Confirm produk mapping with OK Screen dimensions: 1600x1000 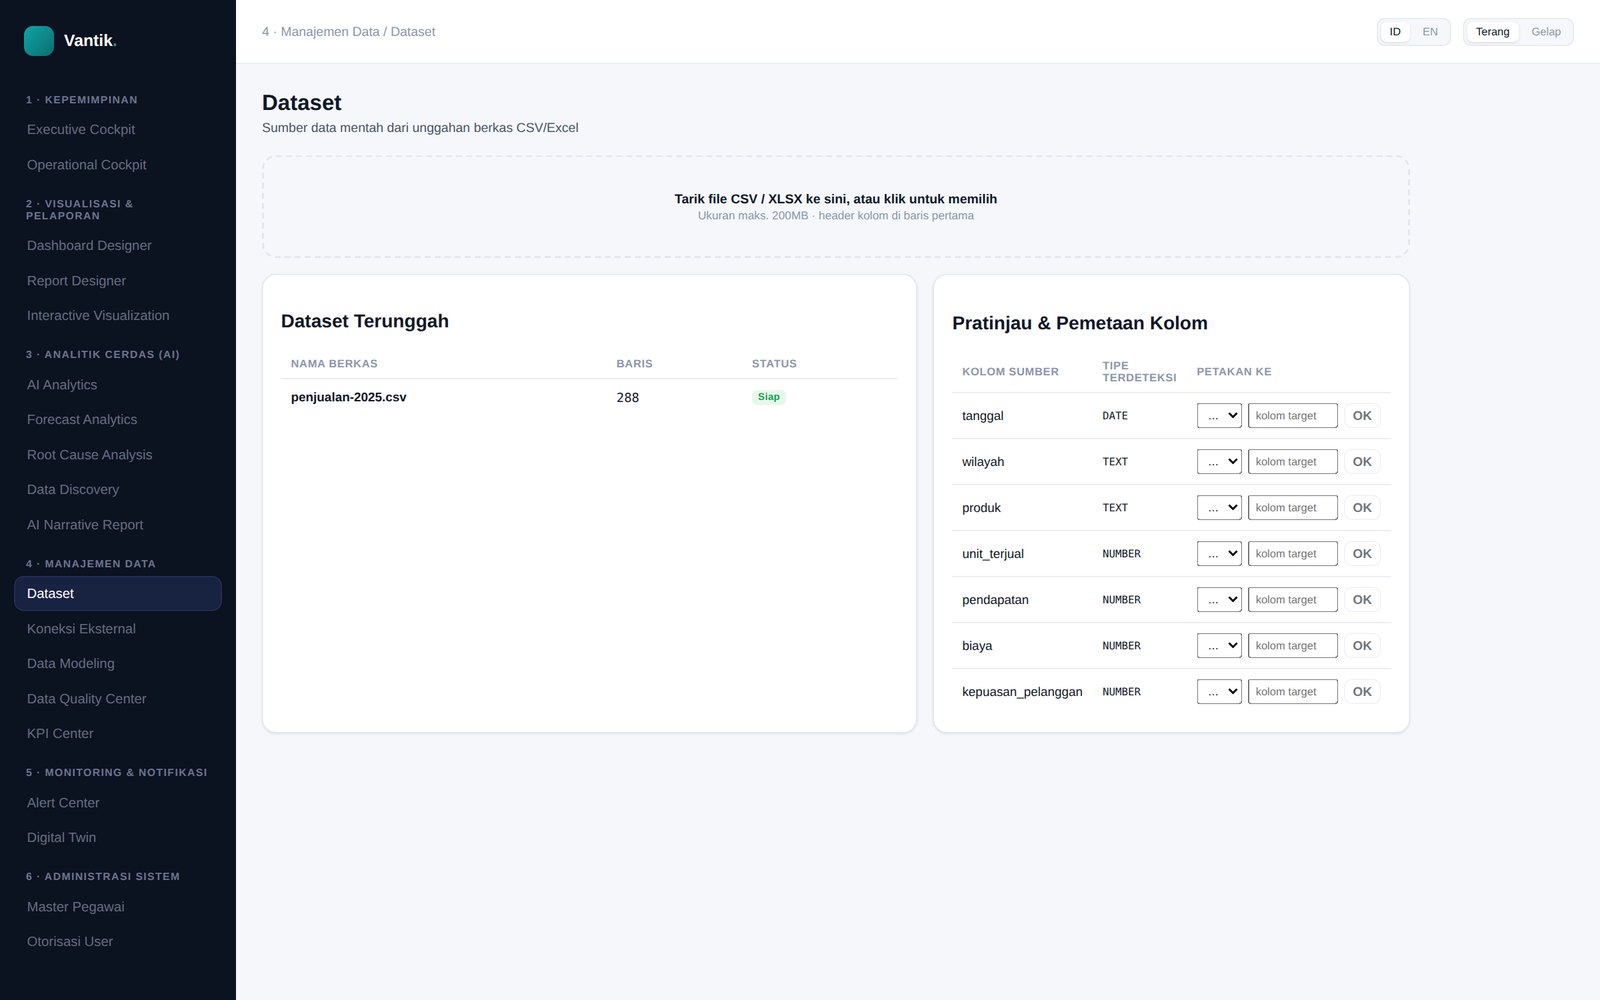coord(1362,508)
